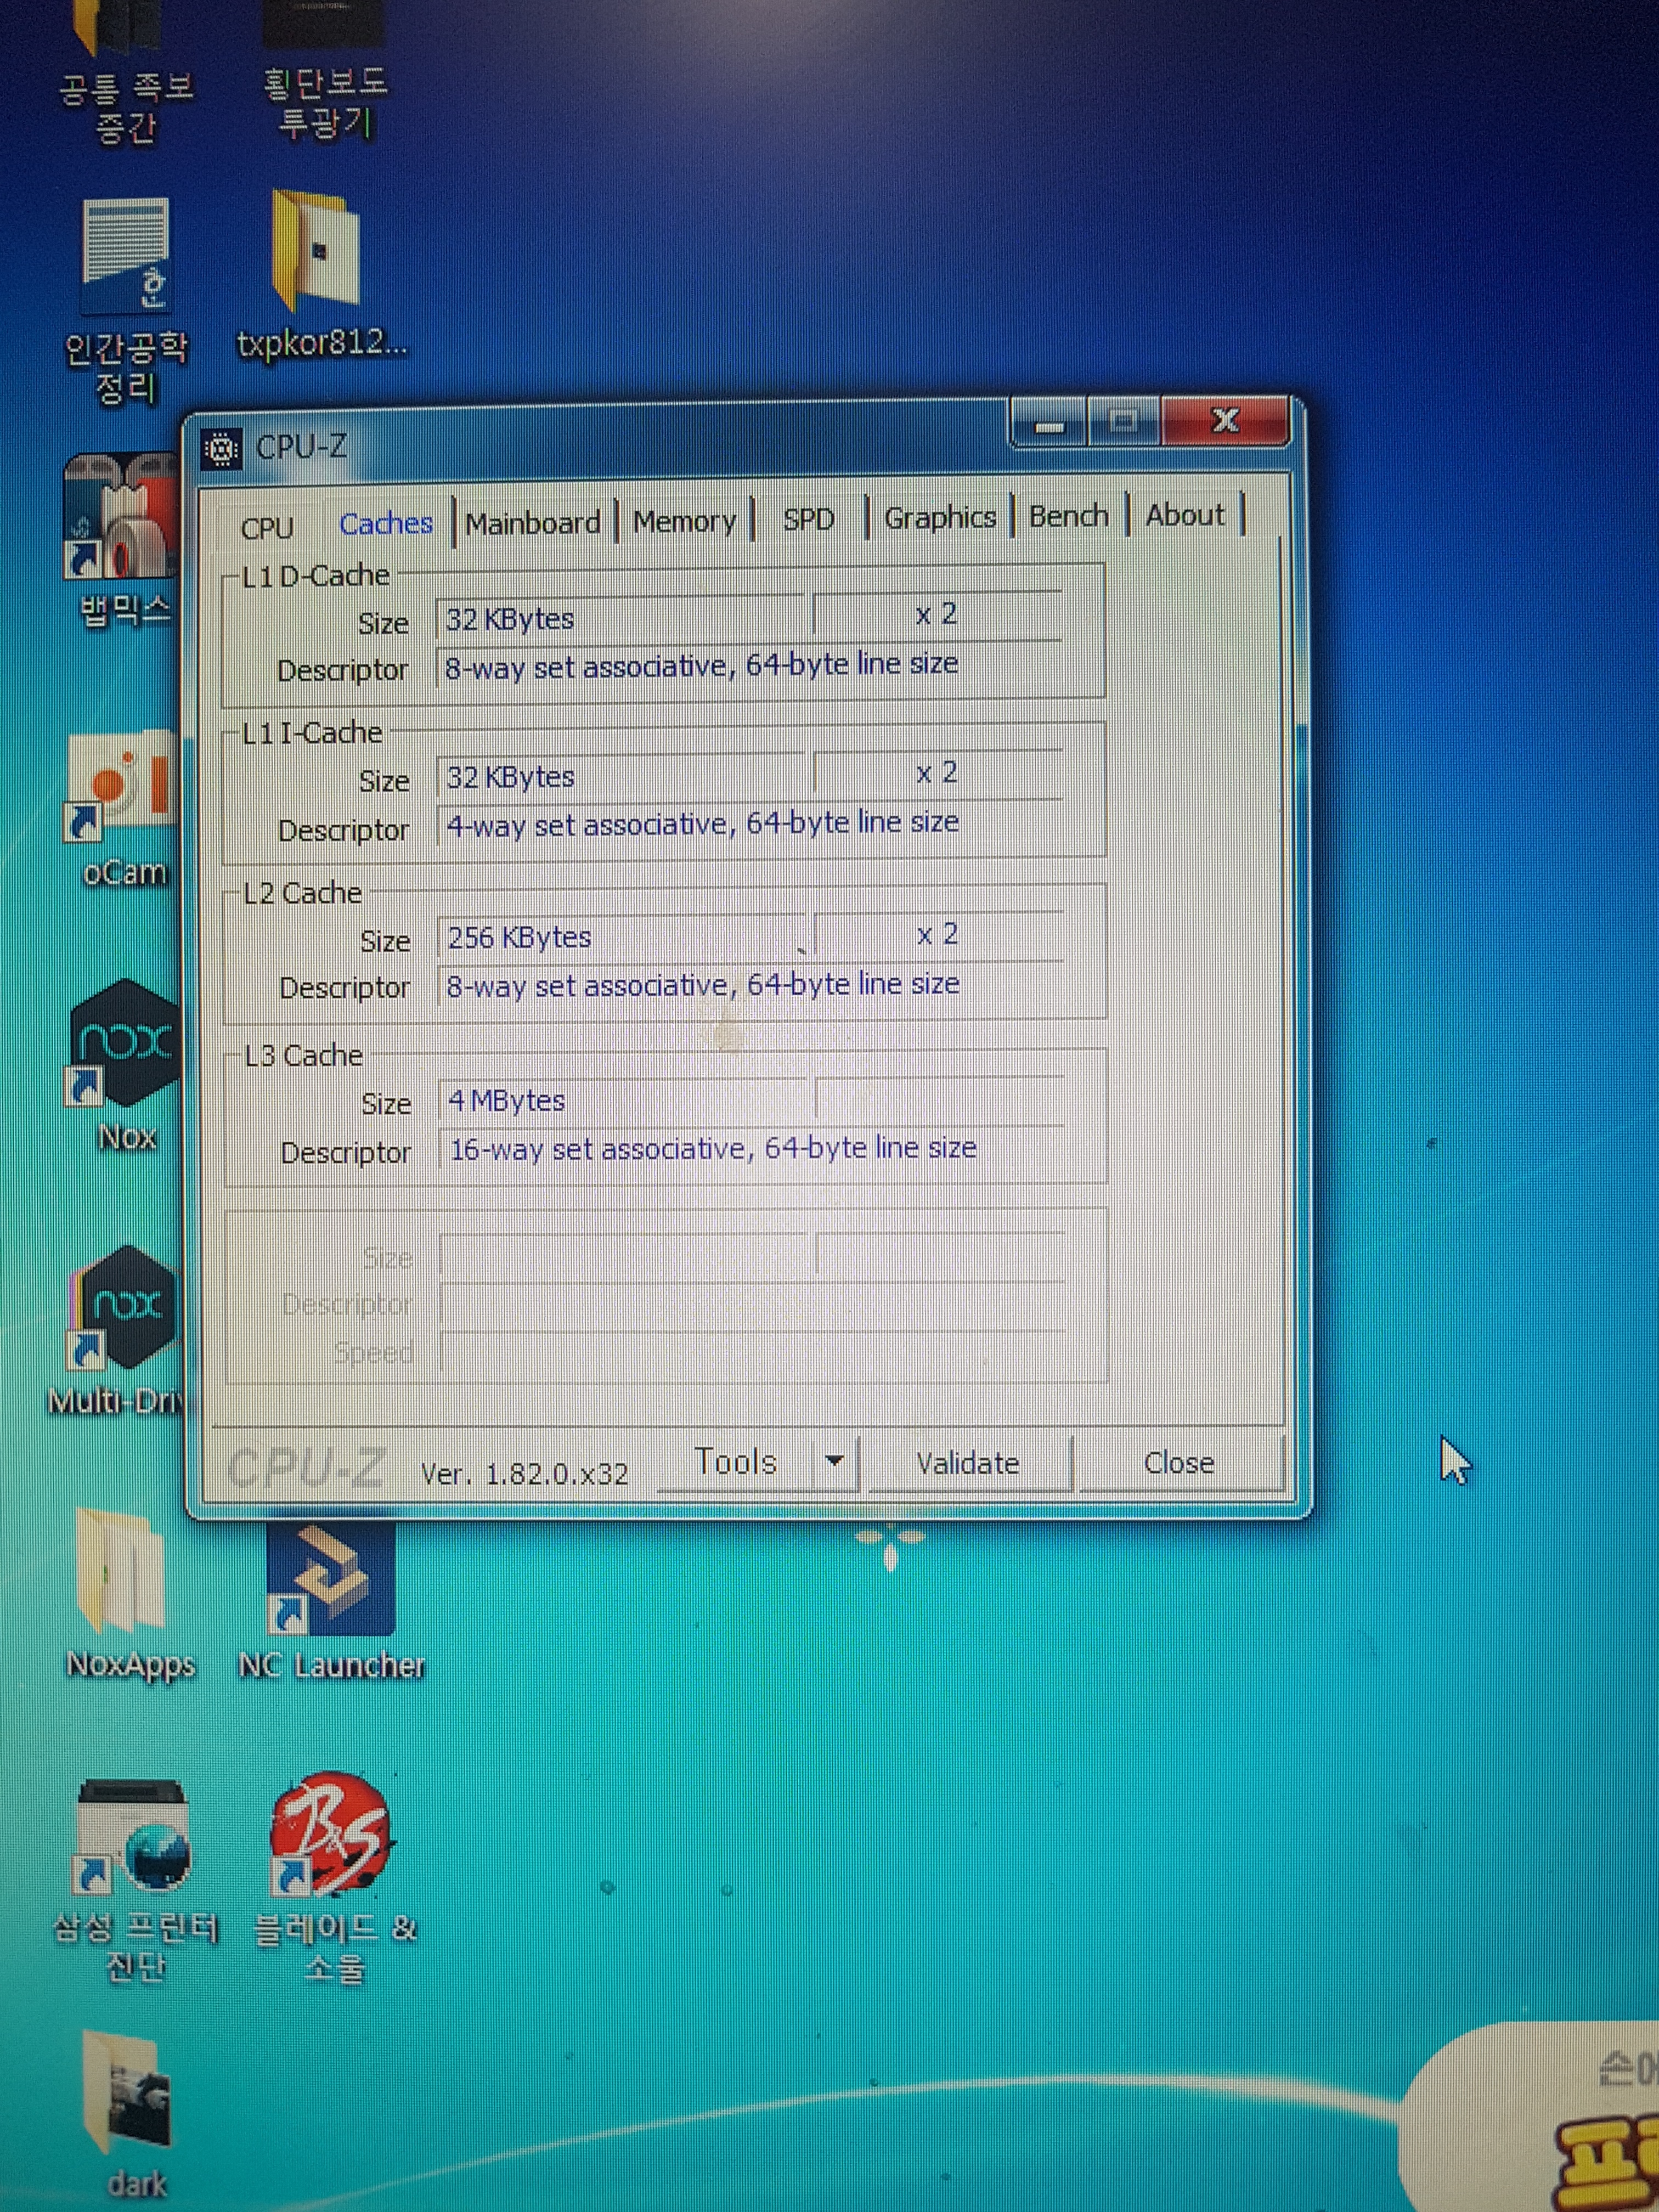Click the Ver. 1.82.0.x32 version text
Viewport: 1659px width, 2212px height.
pyautogui.click(x=524, y=1473)
